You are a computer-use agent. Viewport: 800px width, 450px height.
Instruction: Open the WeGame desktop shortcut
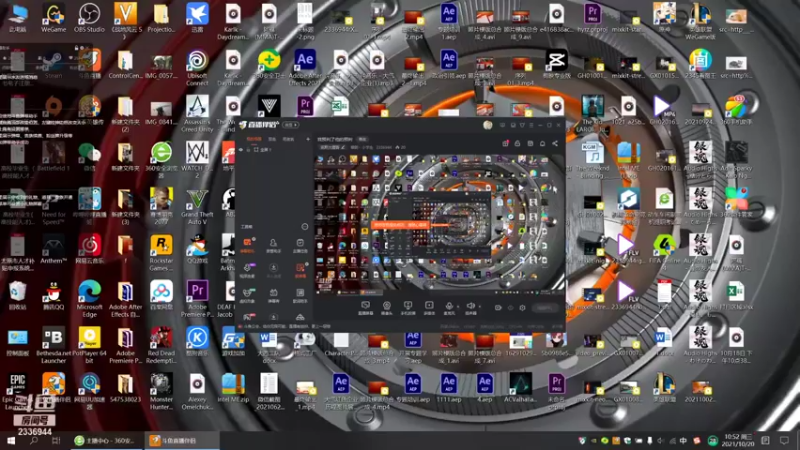pyautogui.click(x=54, y=18)
